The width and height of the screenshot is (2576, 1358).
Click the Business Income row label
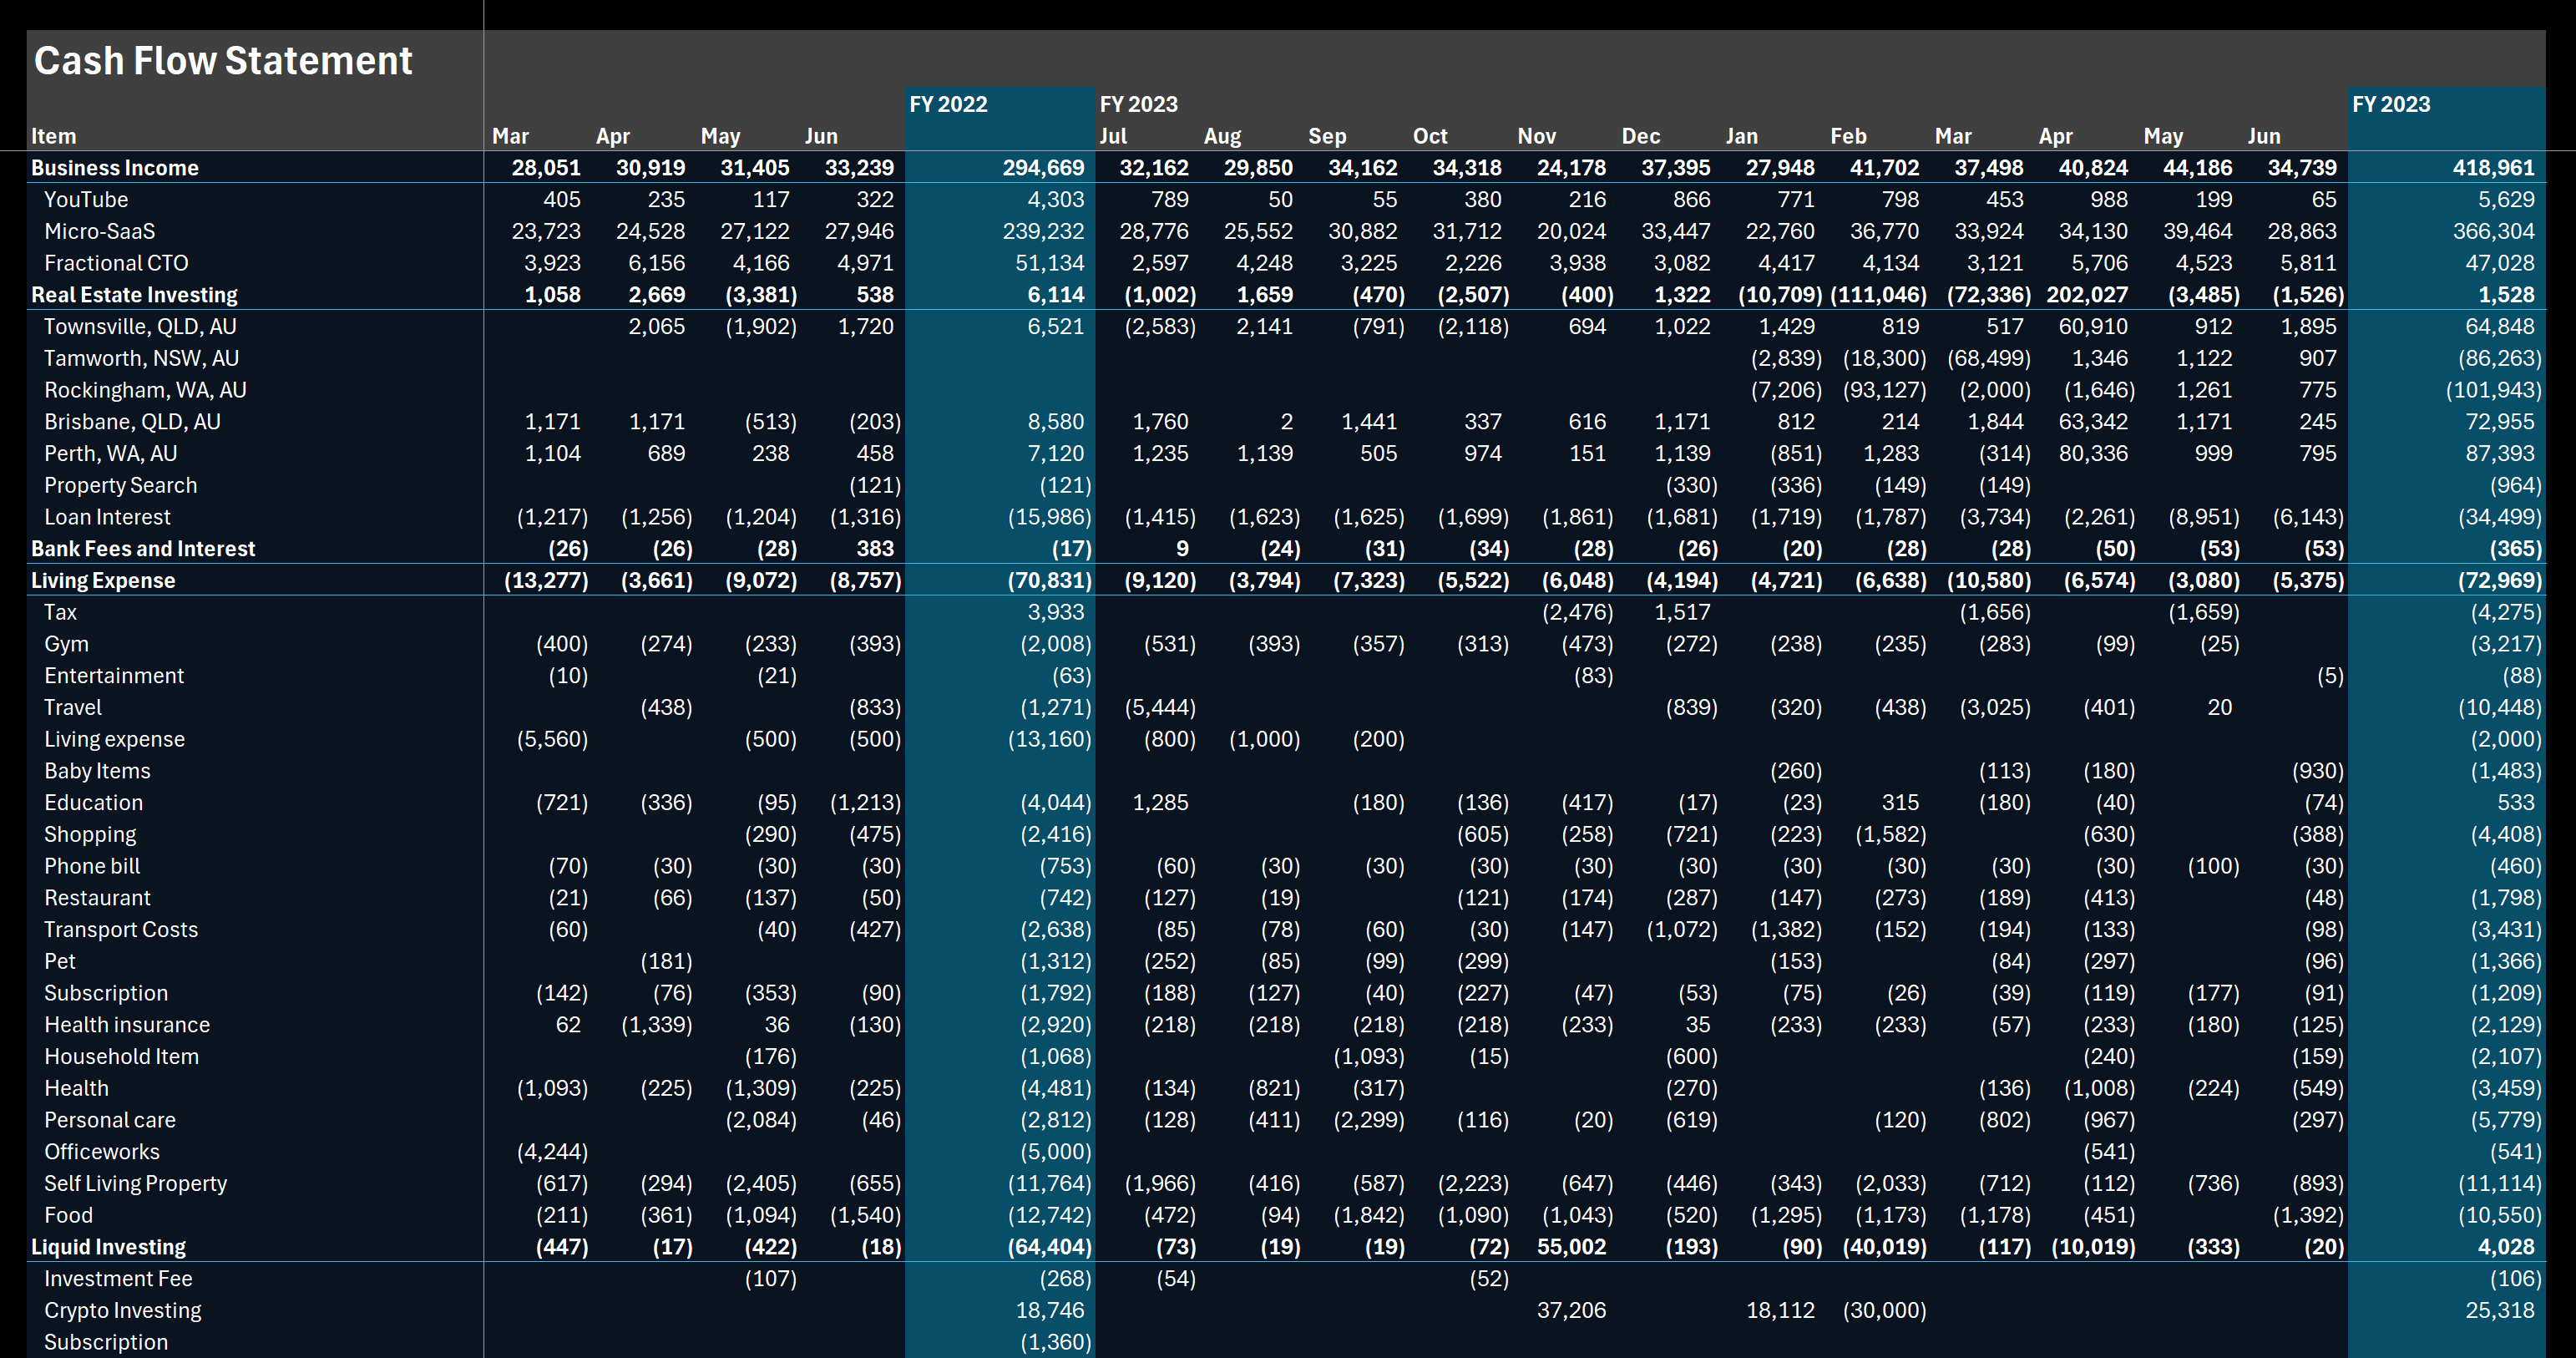114,167
